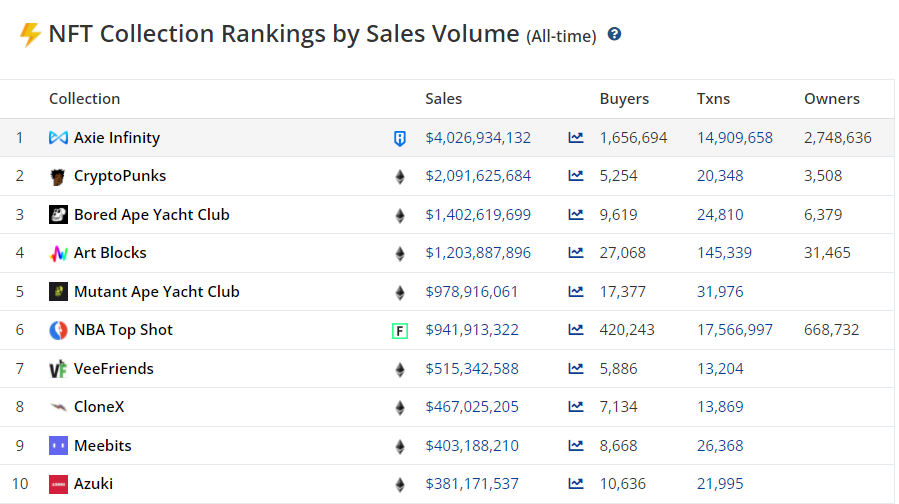This screenshot has height=504, width=899.
Task: Click NBA Top Shot sales amount $941,913,322
Action: [472, 330]
